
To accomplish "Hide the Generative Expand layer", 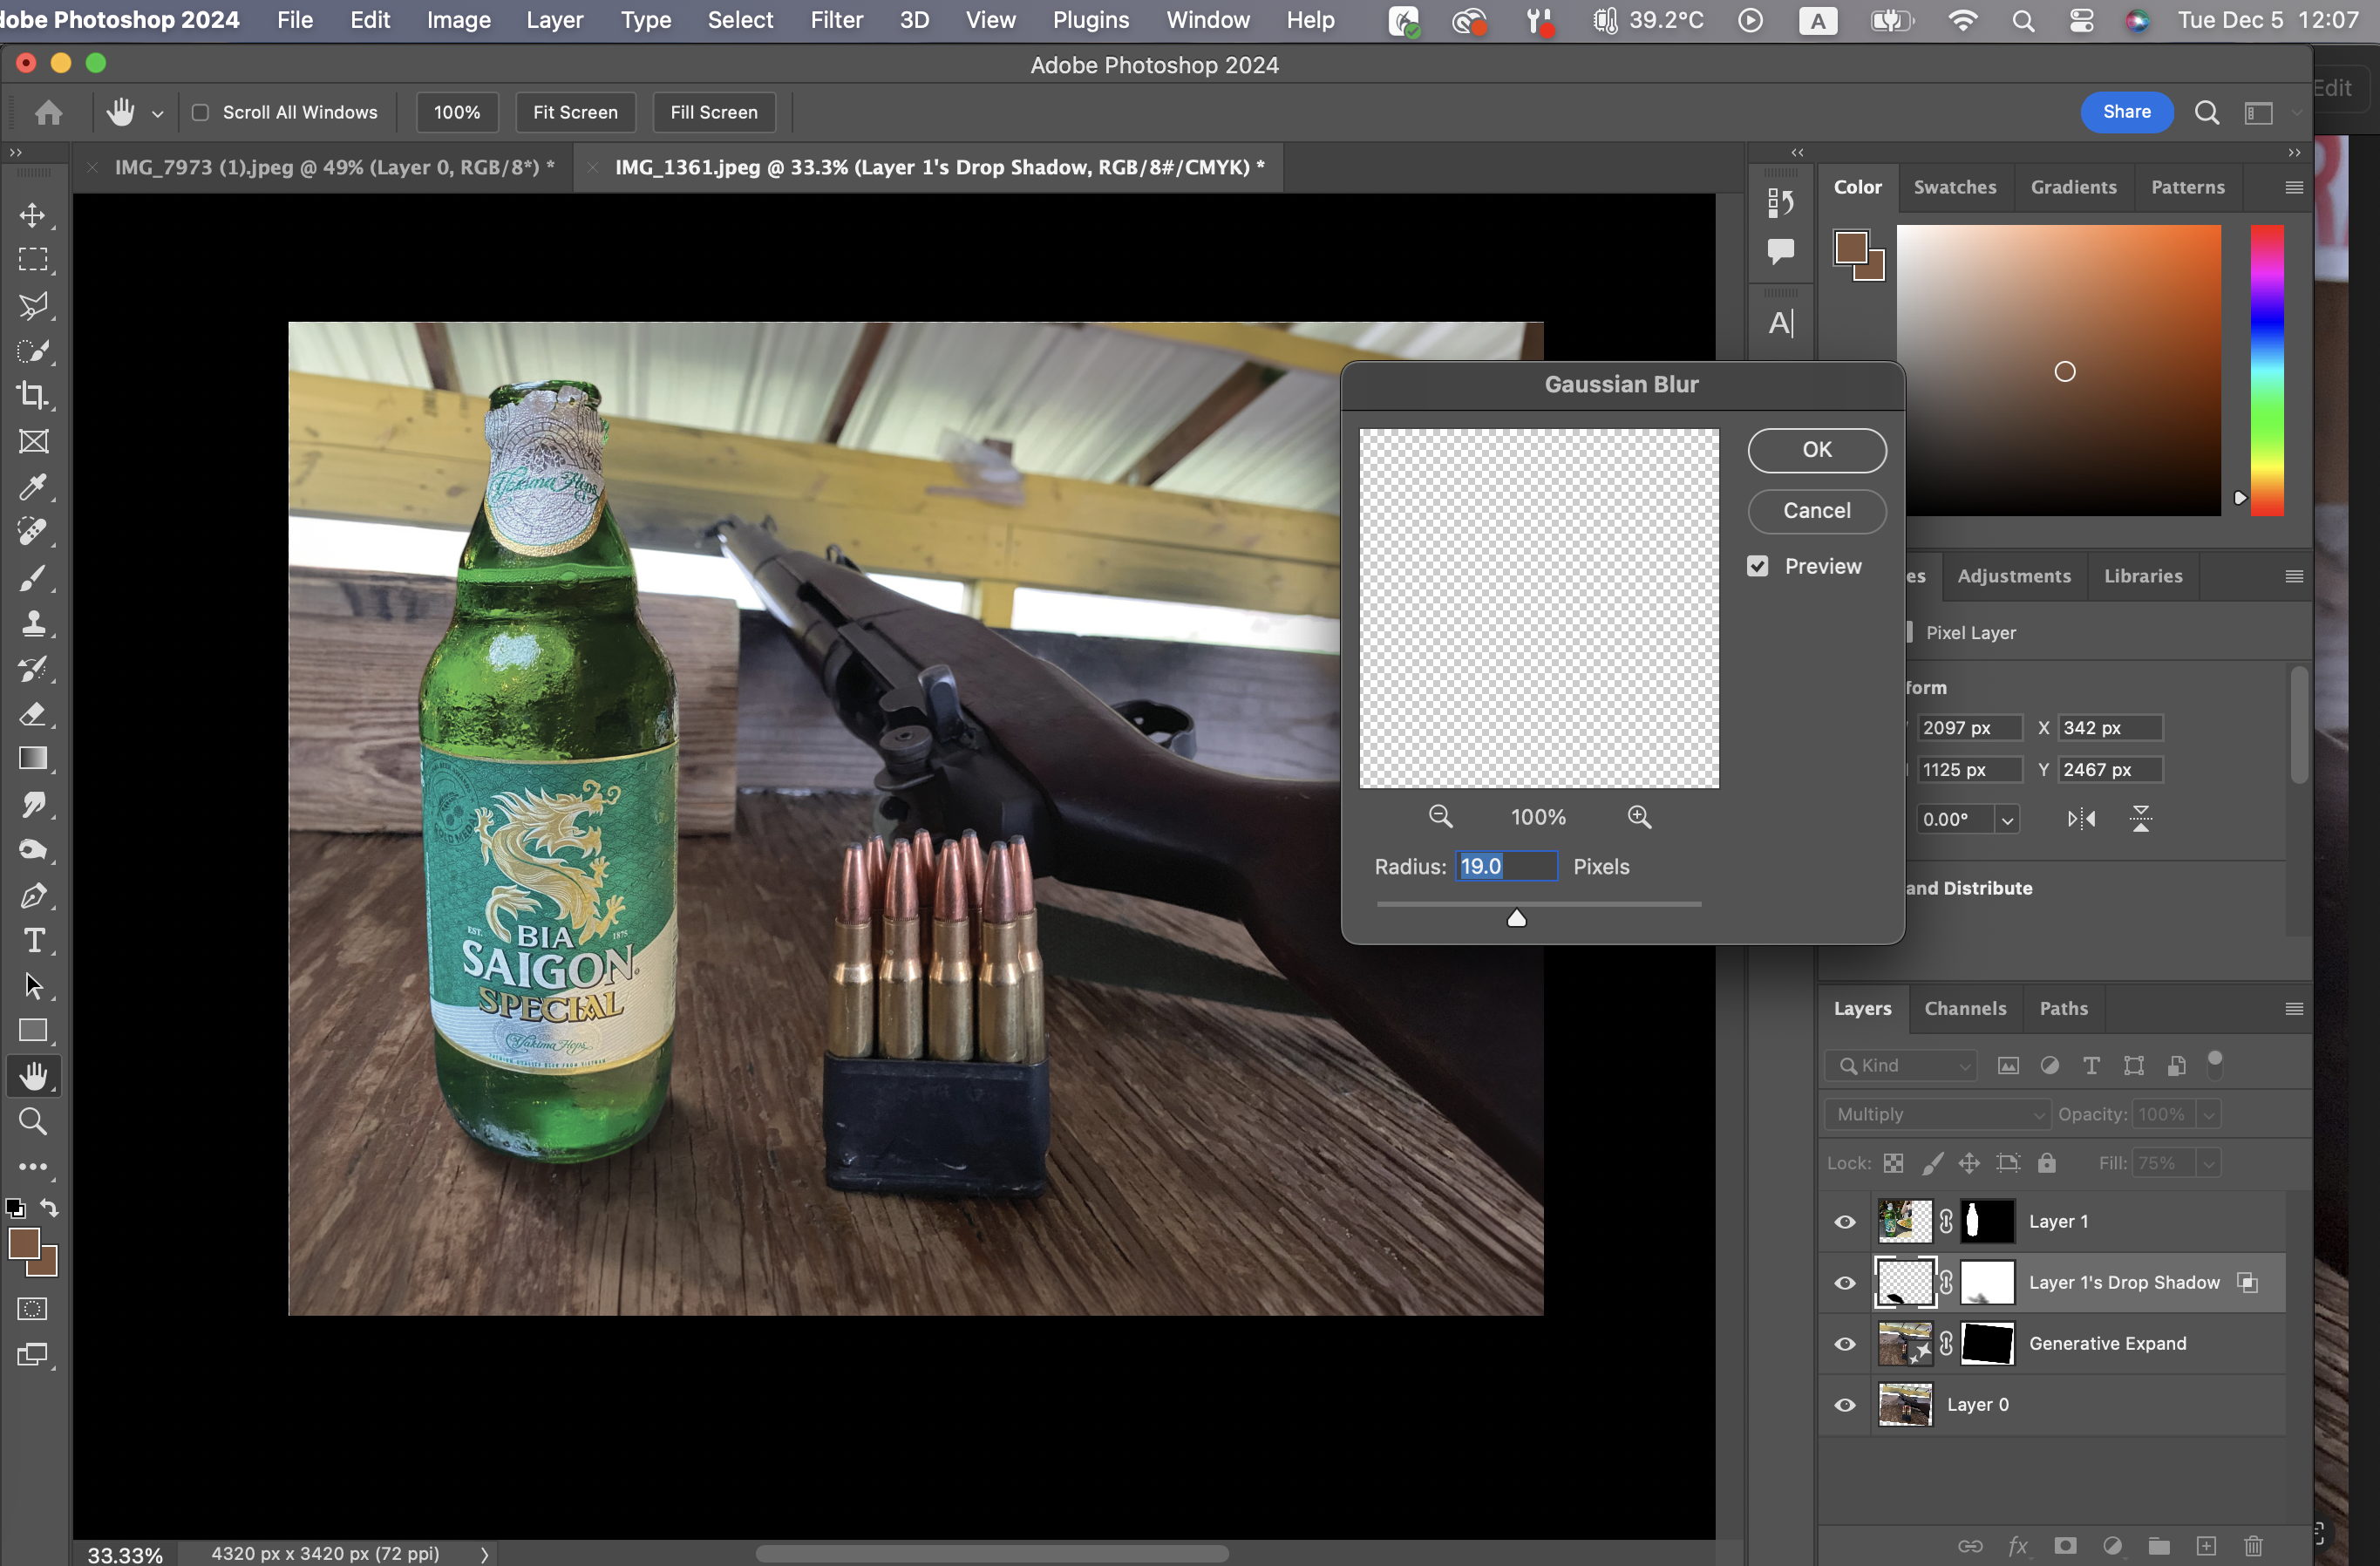I will pyautogui.click(x=1844, y=1343).
